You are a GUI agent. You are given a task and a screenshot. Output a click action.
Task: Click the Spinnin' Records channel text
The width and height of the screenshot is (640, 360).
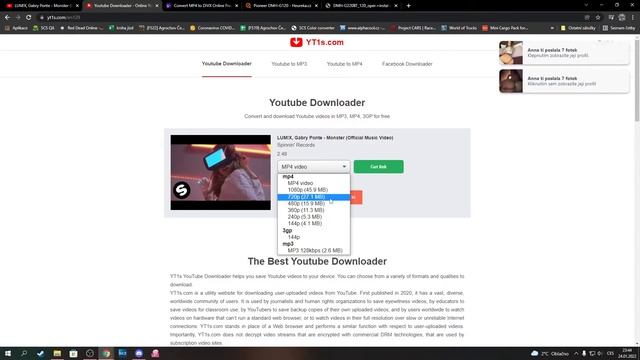pos(296,145)
